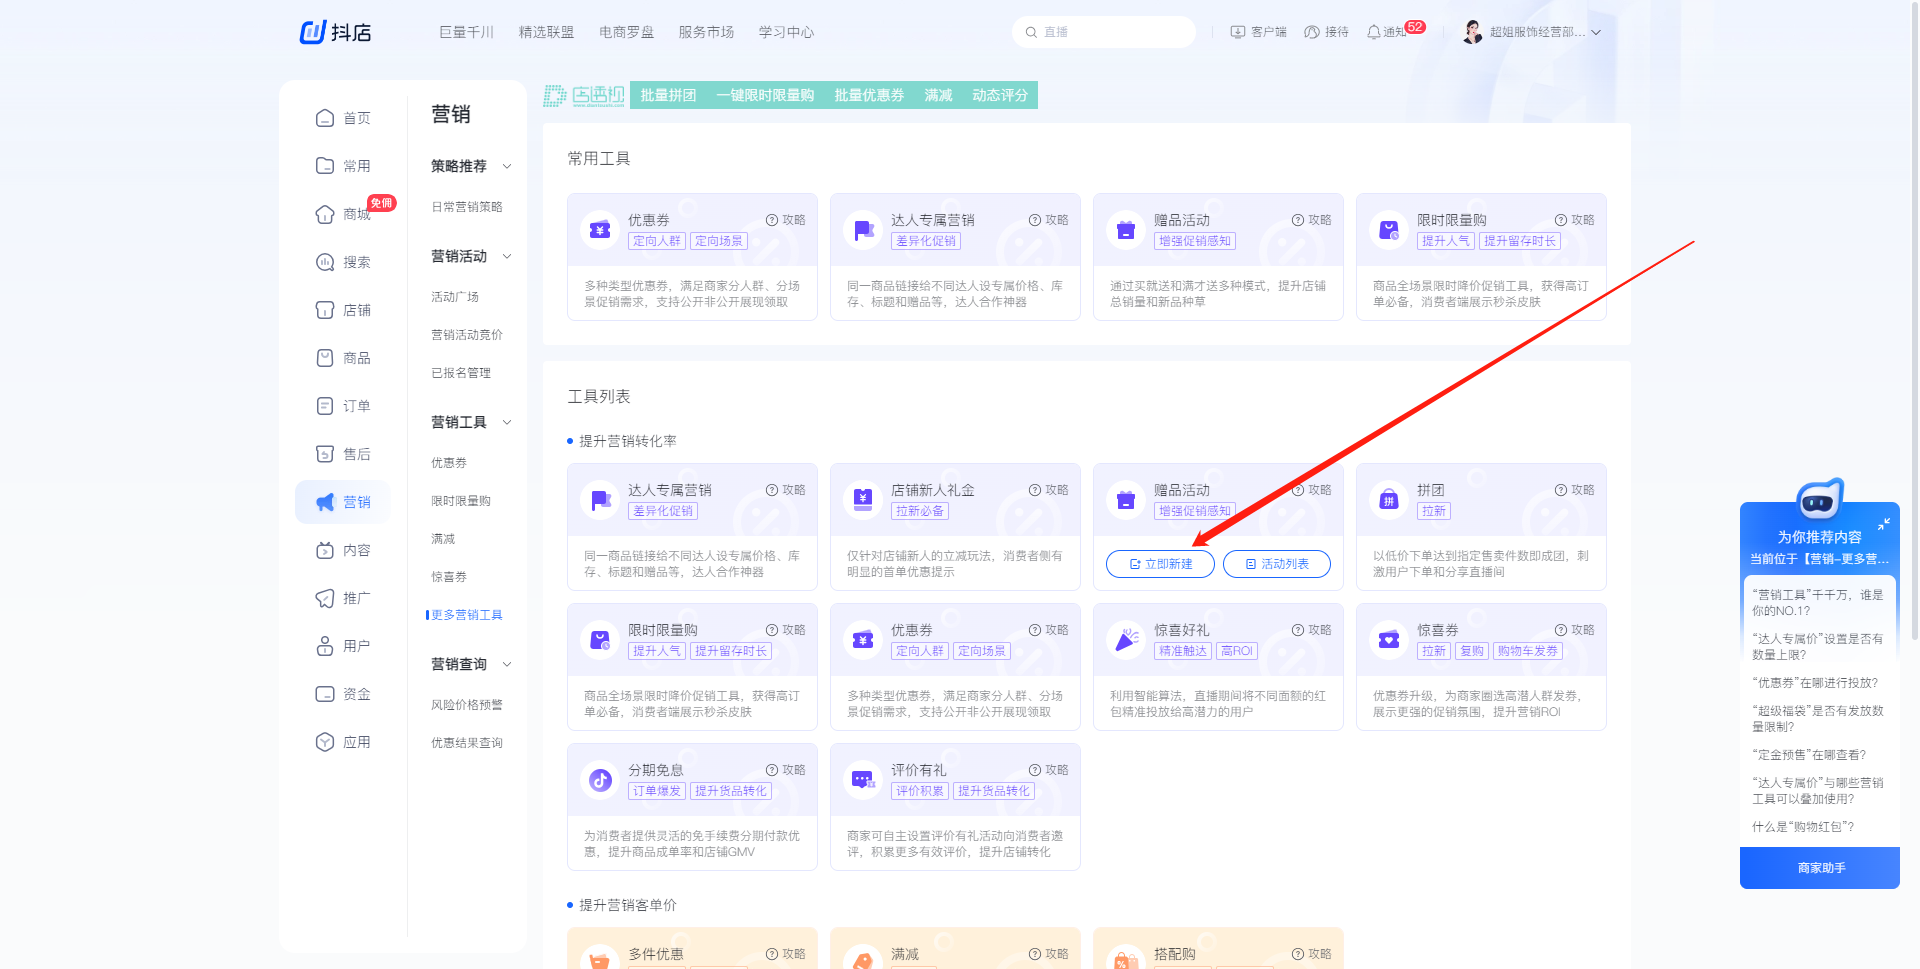Collapse the 营销工具 menu group

(507, 422)
